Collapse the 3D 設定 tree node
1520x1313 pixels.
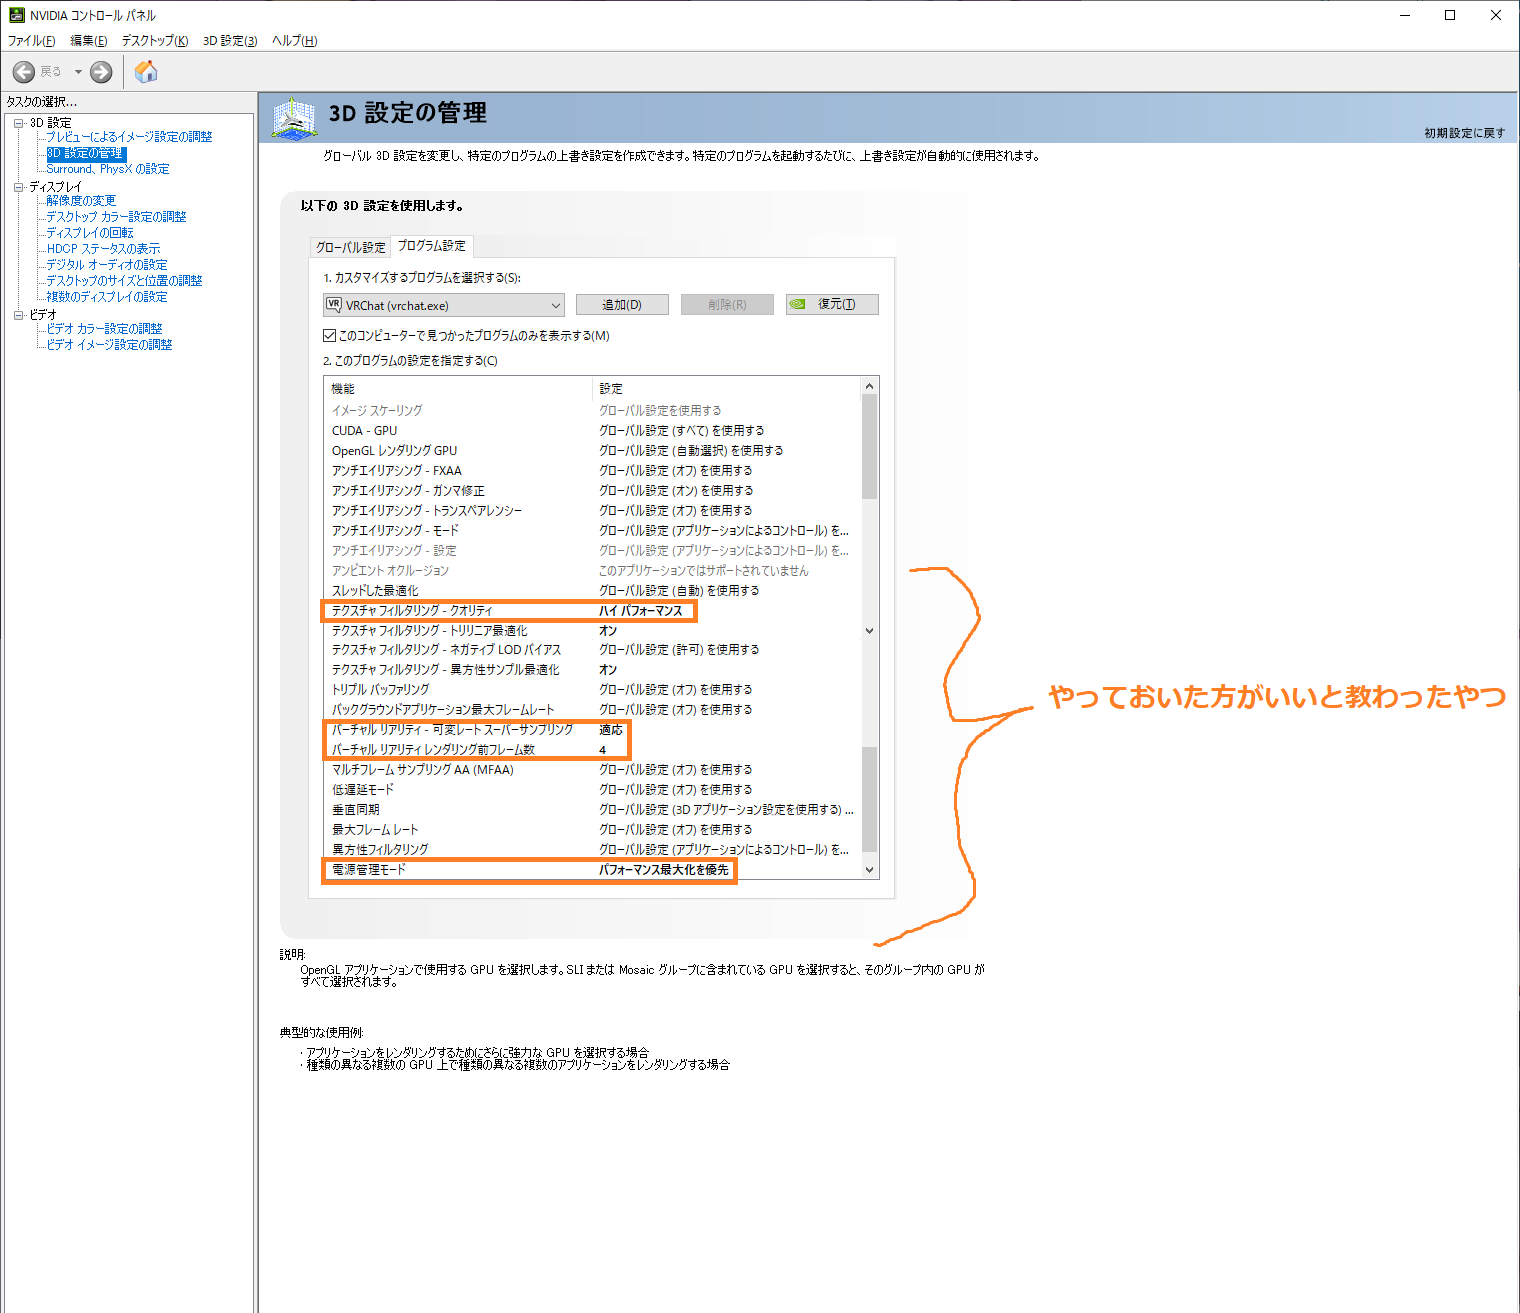[19, 123]
